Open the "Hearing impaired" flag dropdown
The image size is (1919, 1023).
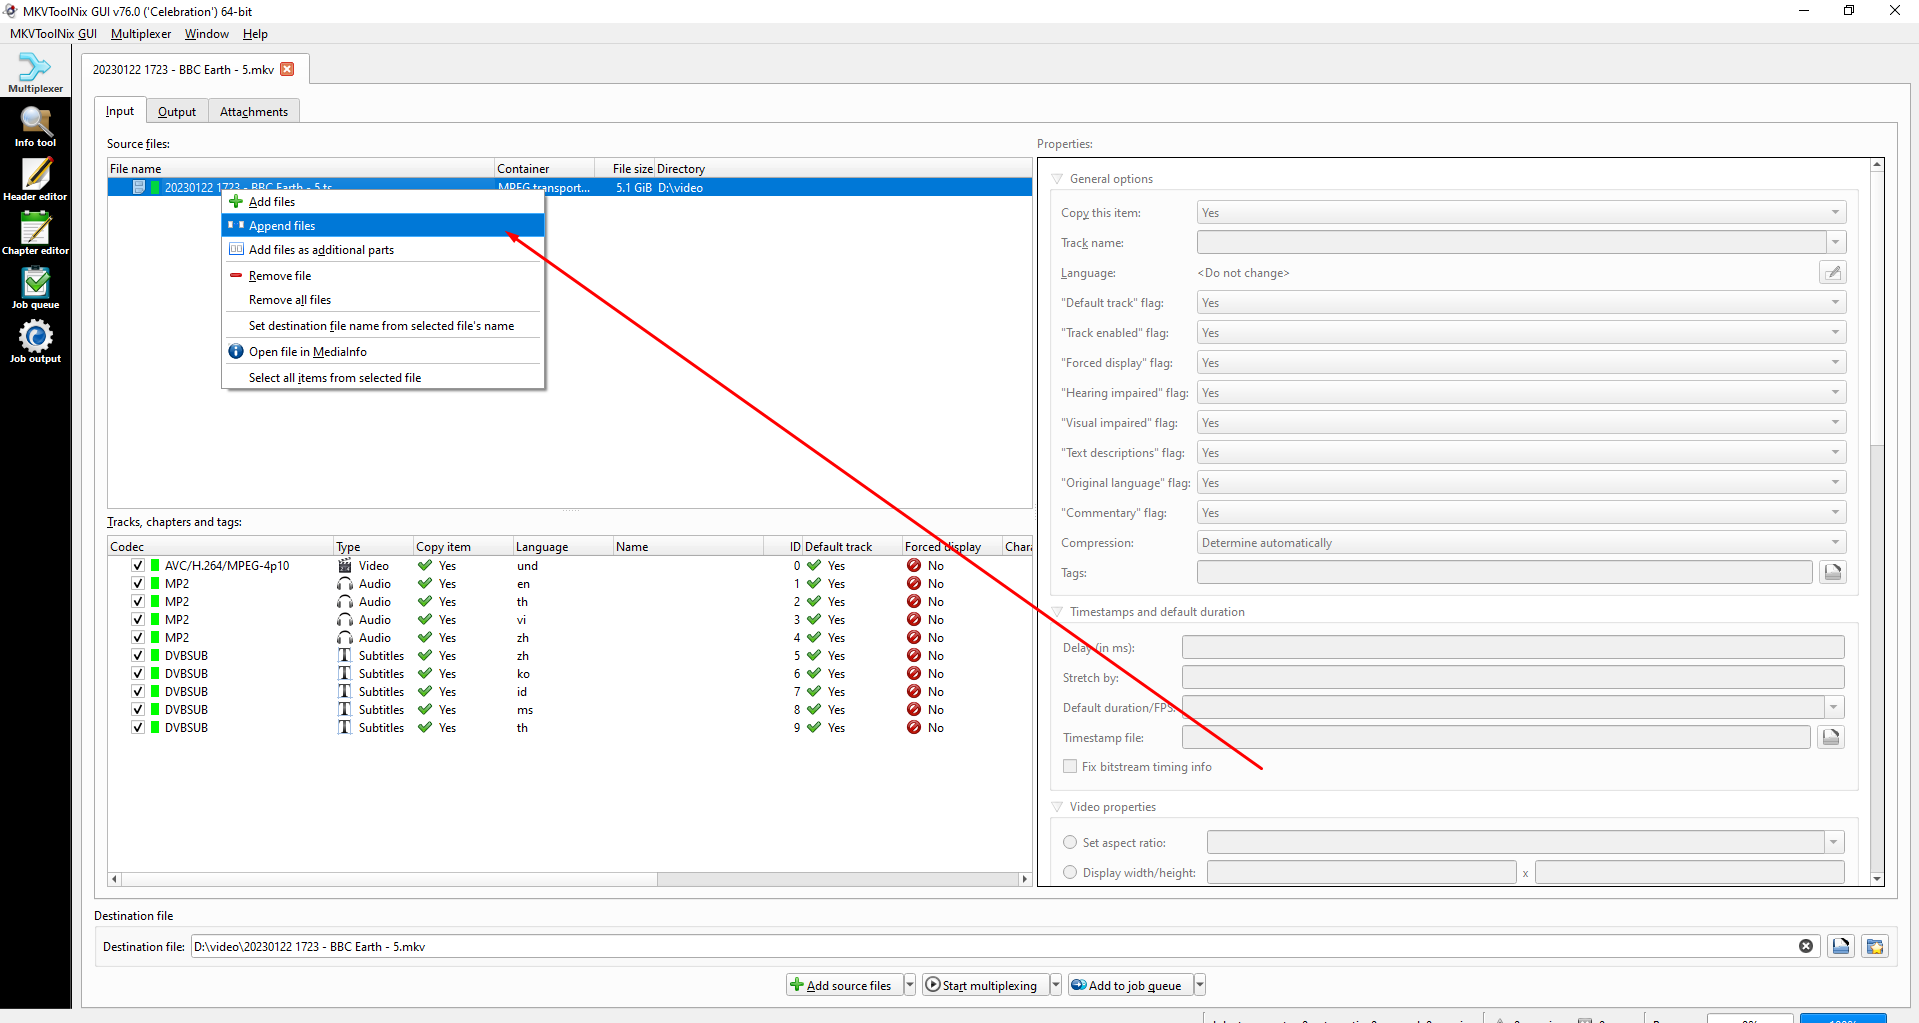click(1521, 393)
